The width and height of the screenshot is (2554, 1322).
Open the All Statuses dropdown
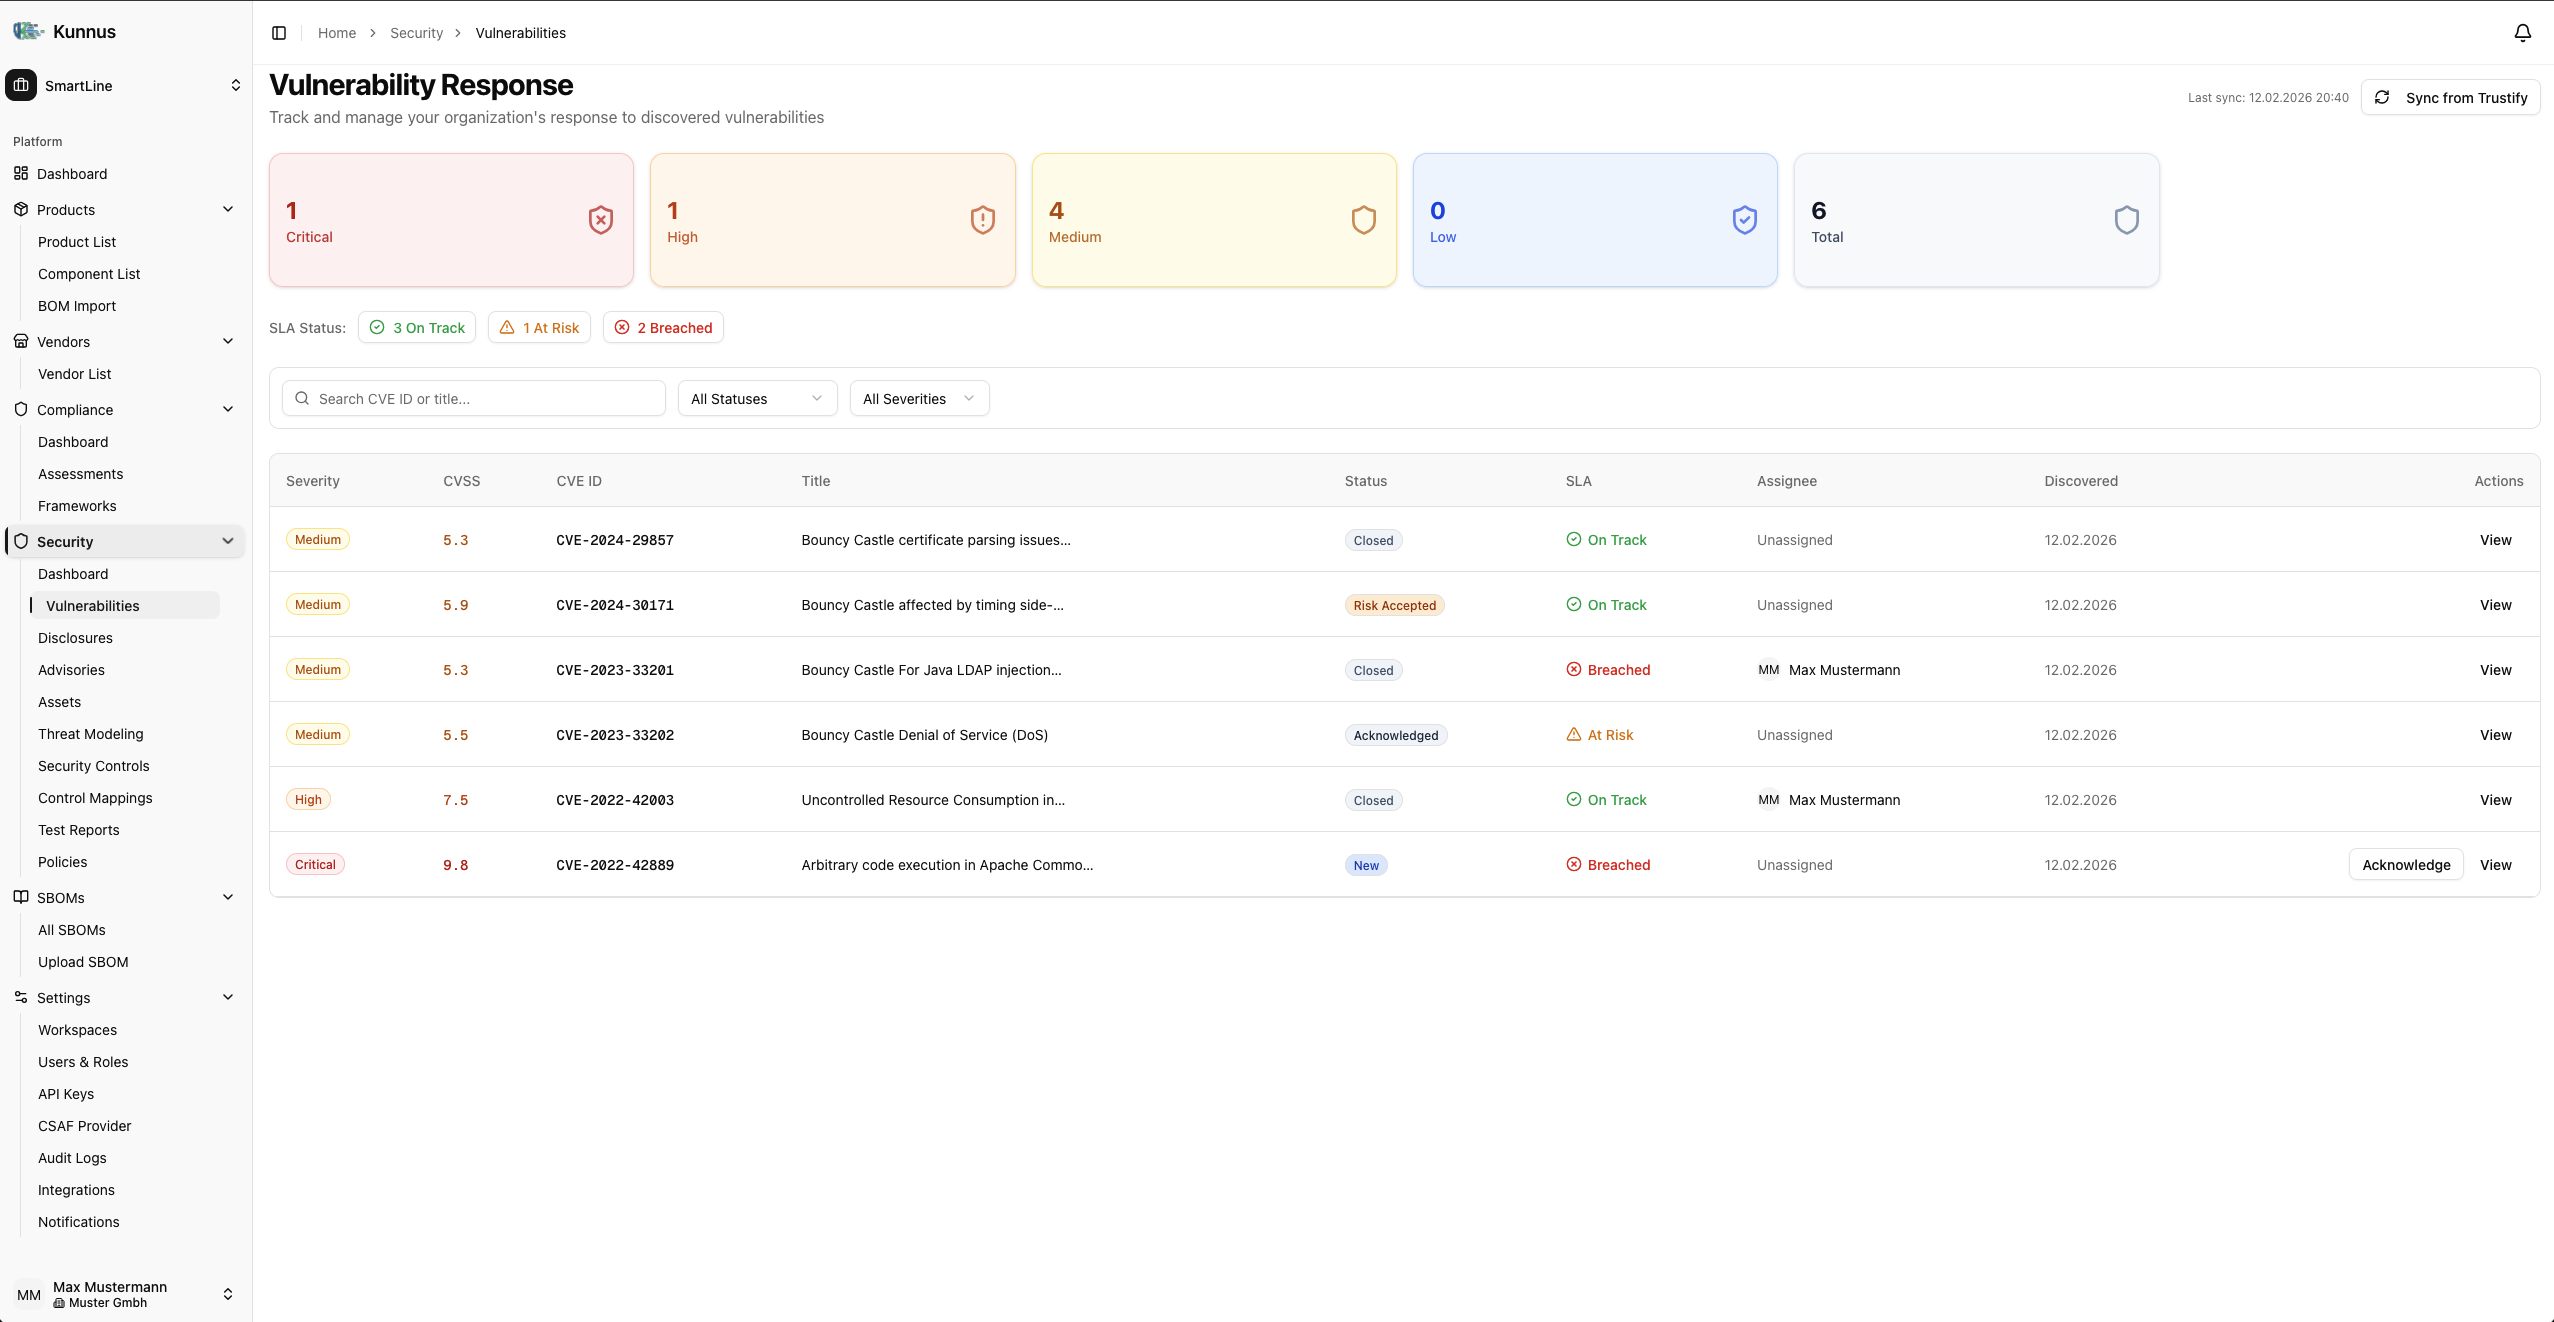point(757,399)
